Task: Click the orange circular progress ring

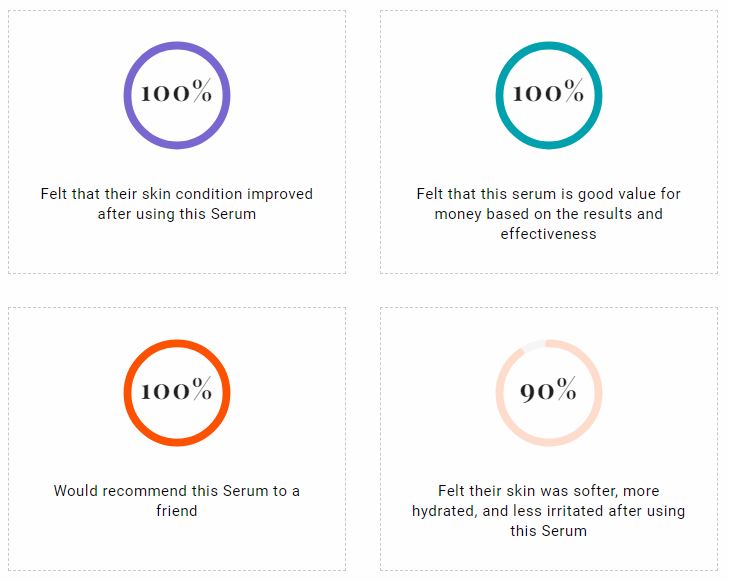Action: pyautogui.click(x=127, y=392)
